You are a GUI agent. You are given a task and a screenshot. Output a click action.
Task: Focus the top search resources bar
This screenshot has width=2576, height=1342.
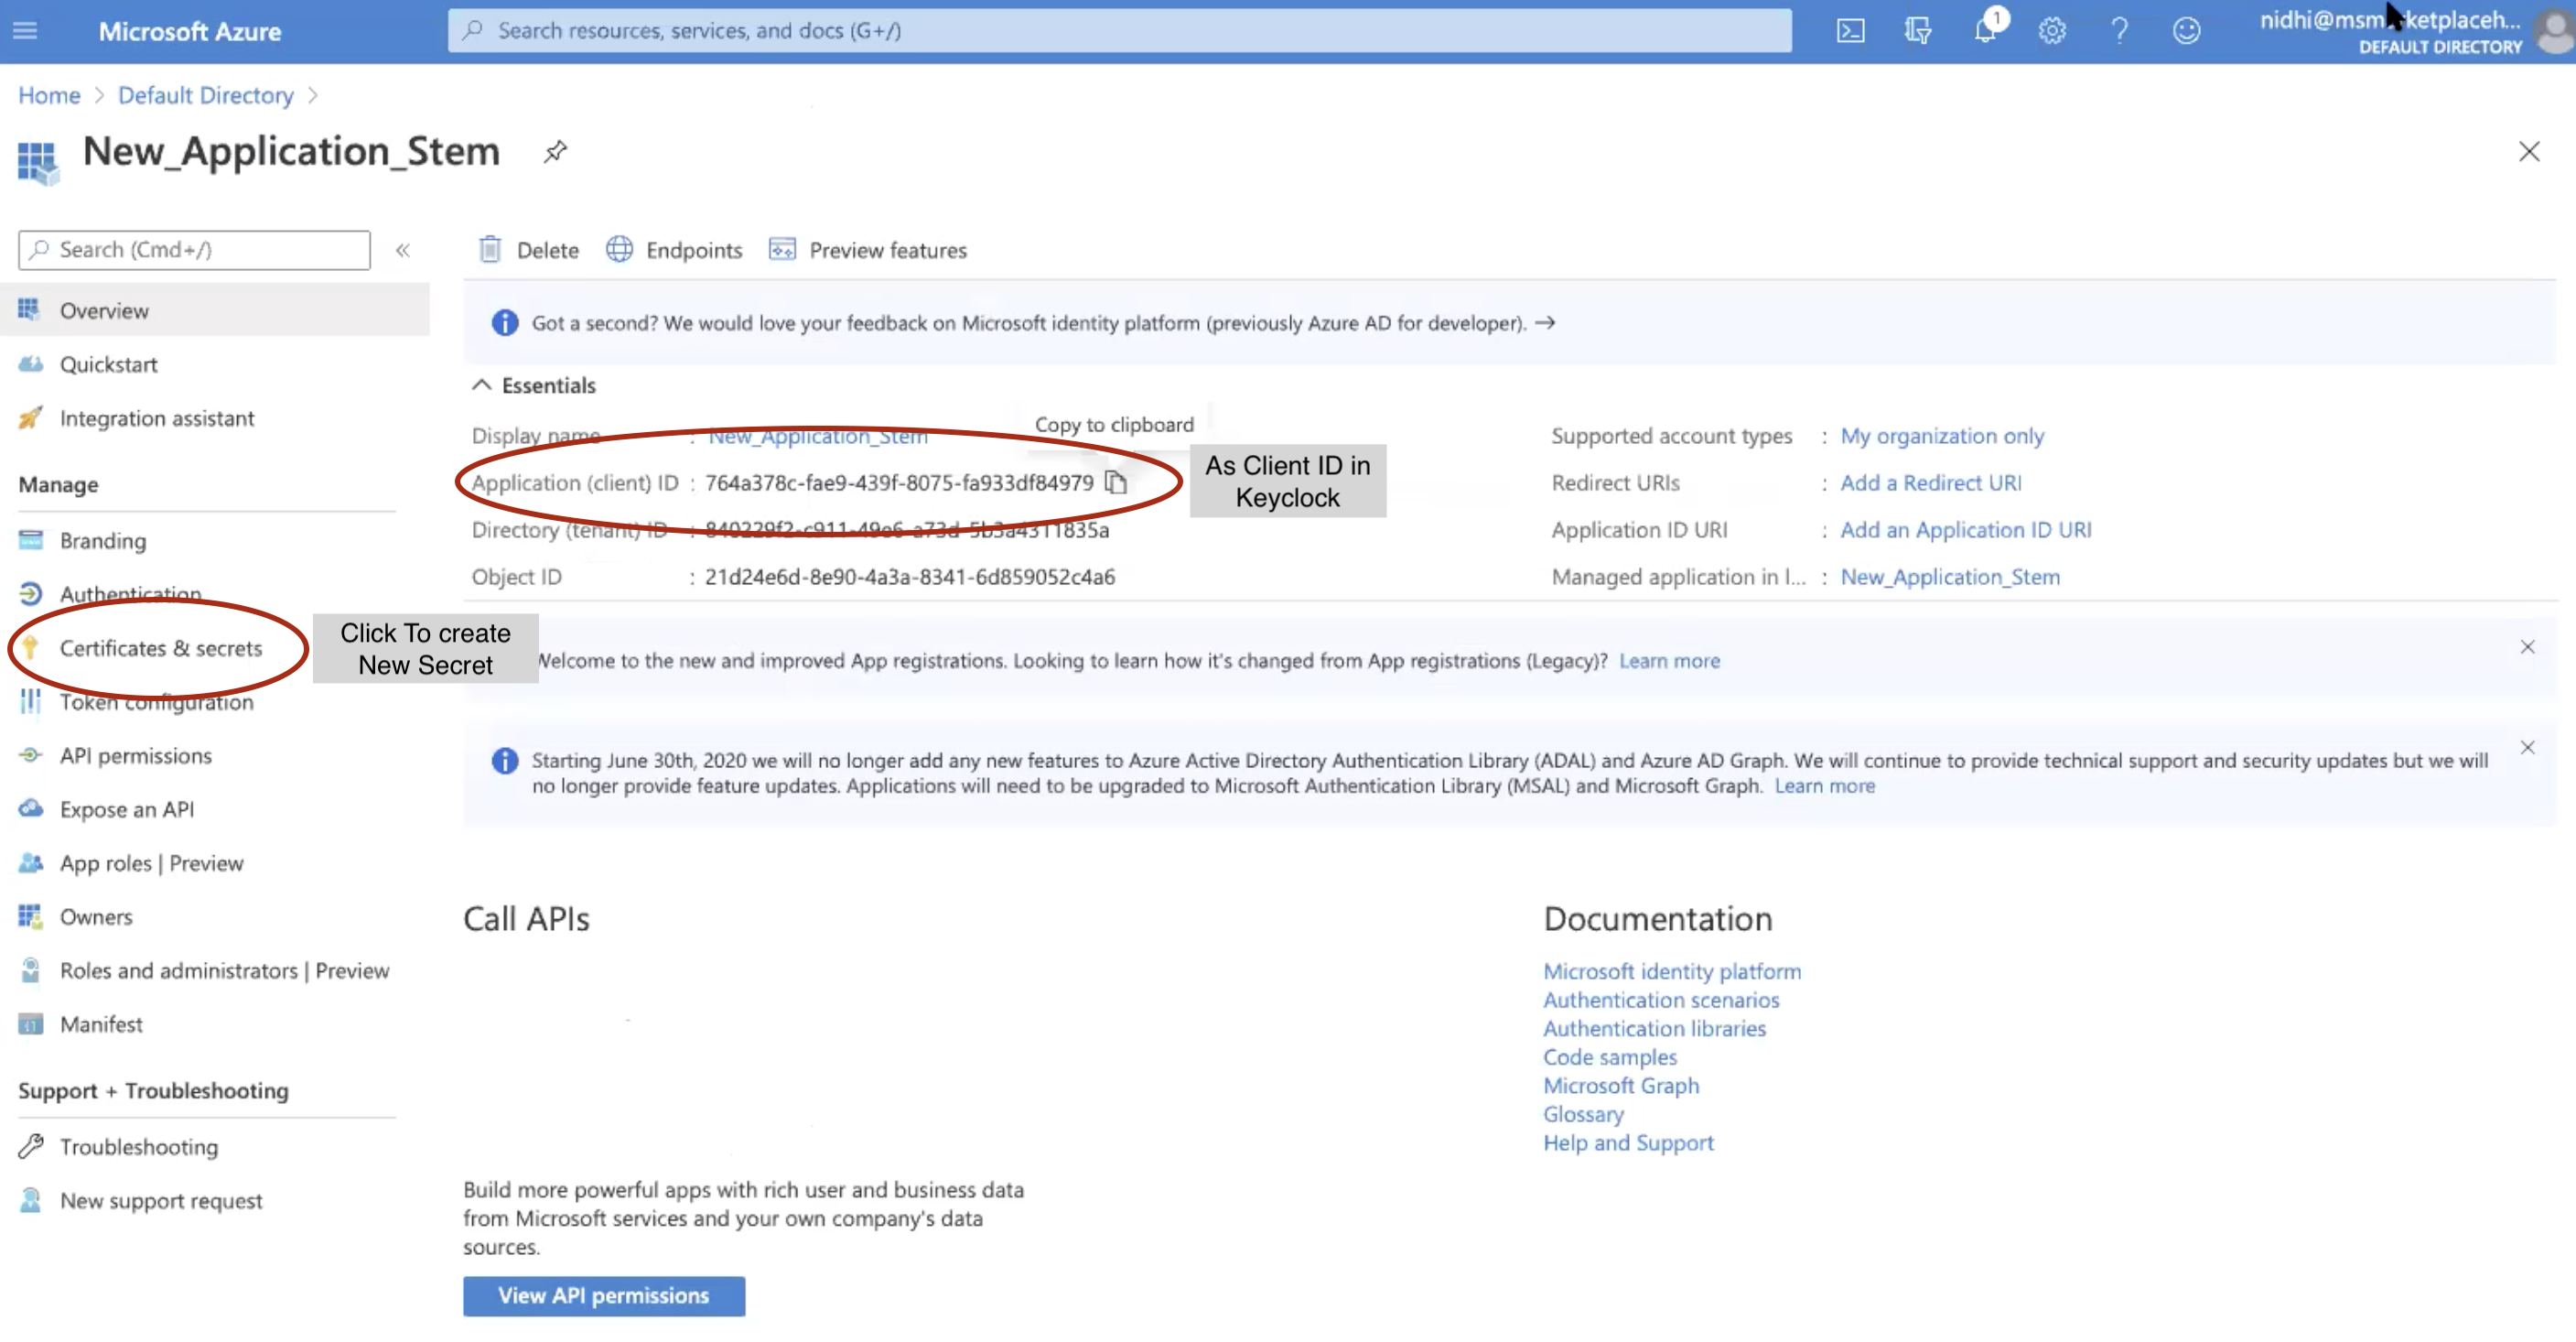coord(1119,30)
